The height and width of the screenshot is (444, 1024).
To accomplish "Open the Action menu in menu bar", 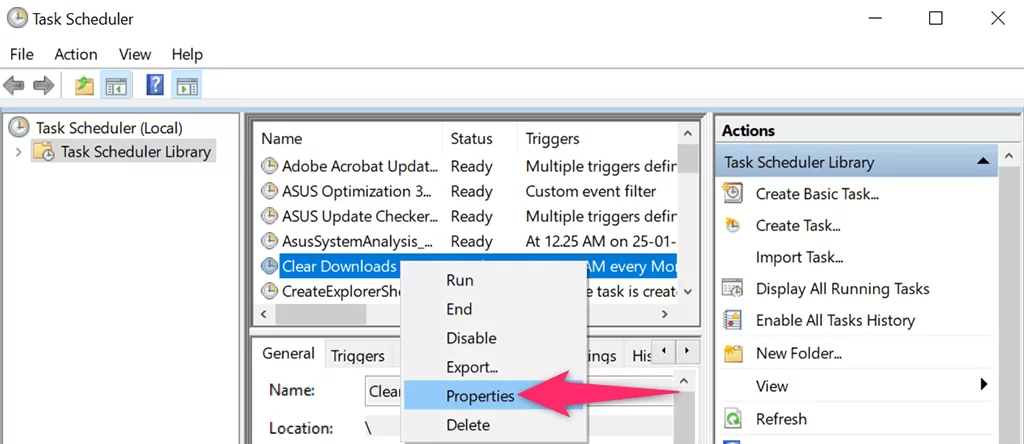I will tap(76, 54).
